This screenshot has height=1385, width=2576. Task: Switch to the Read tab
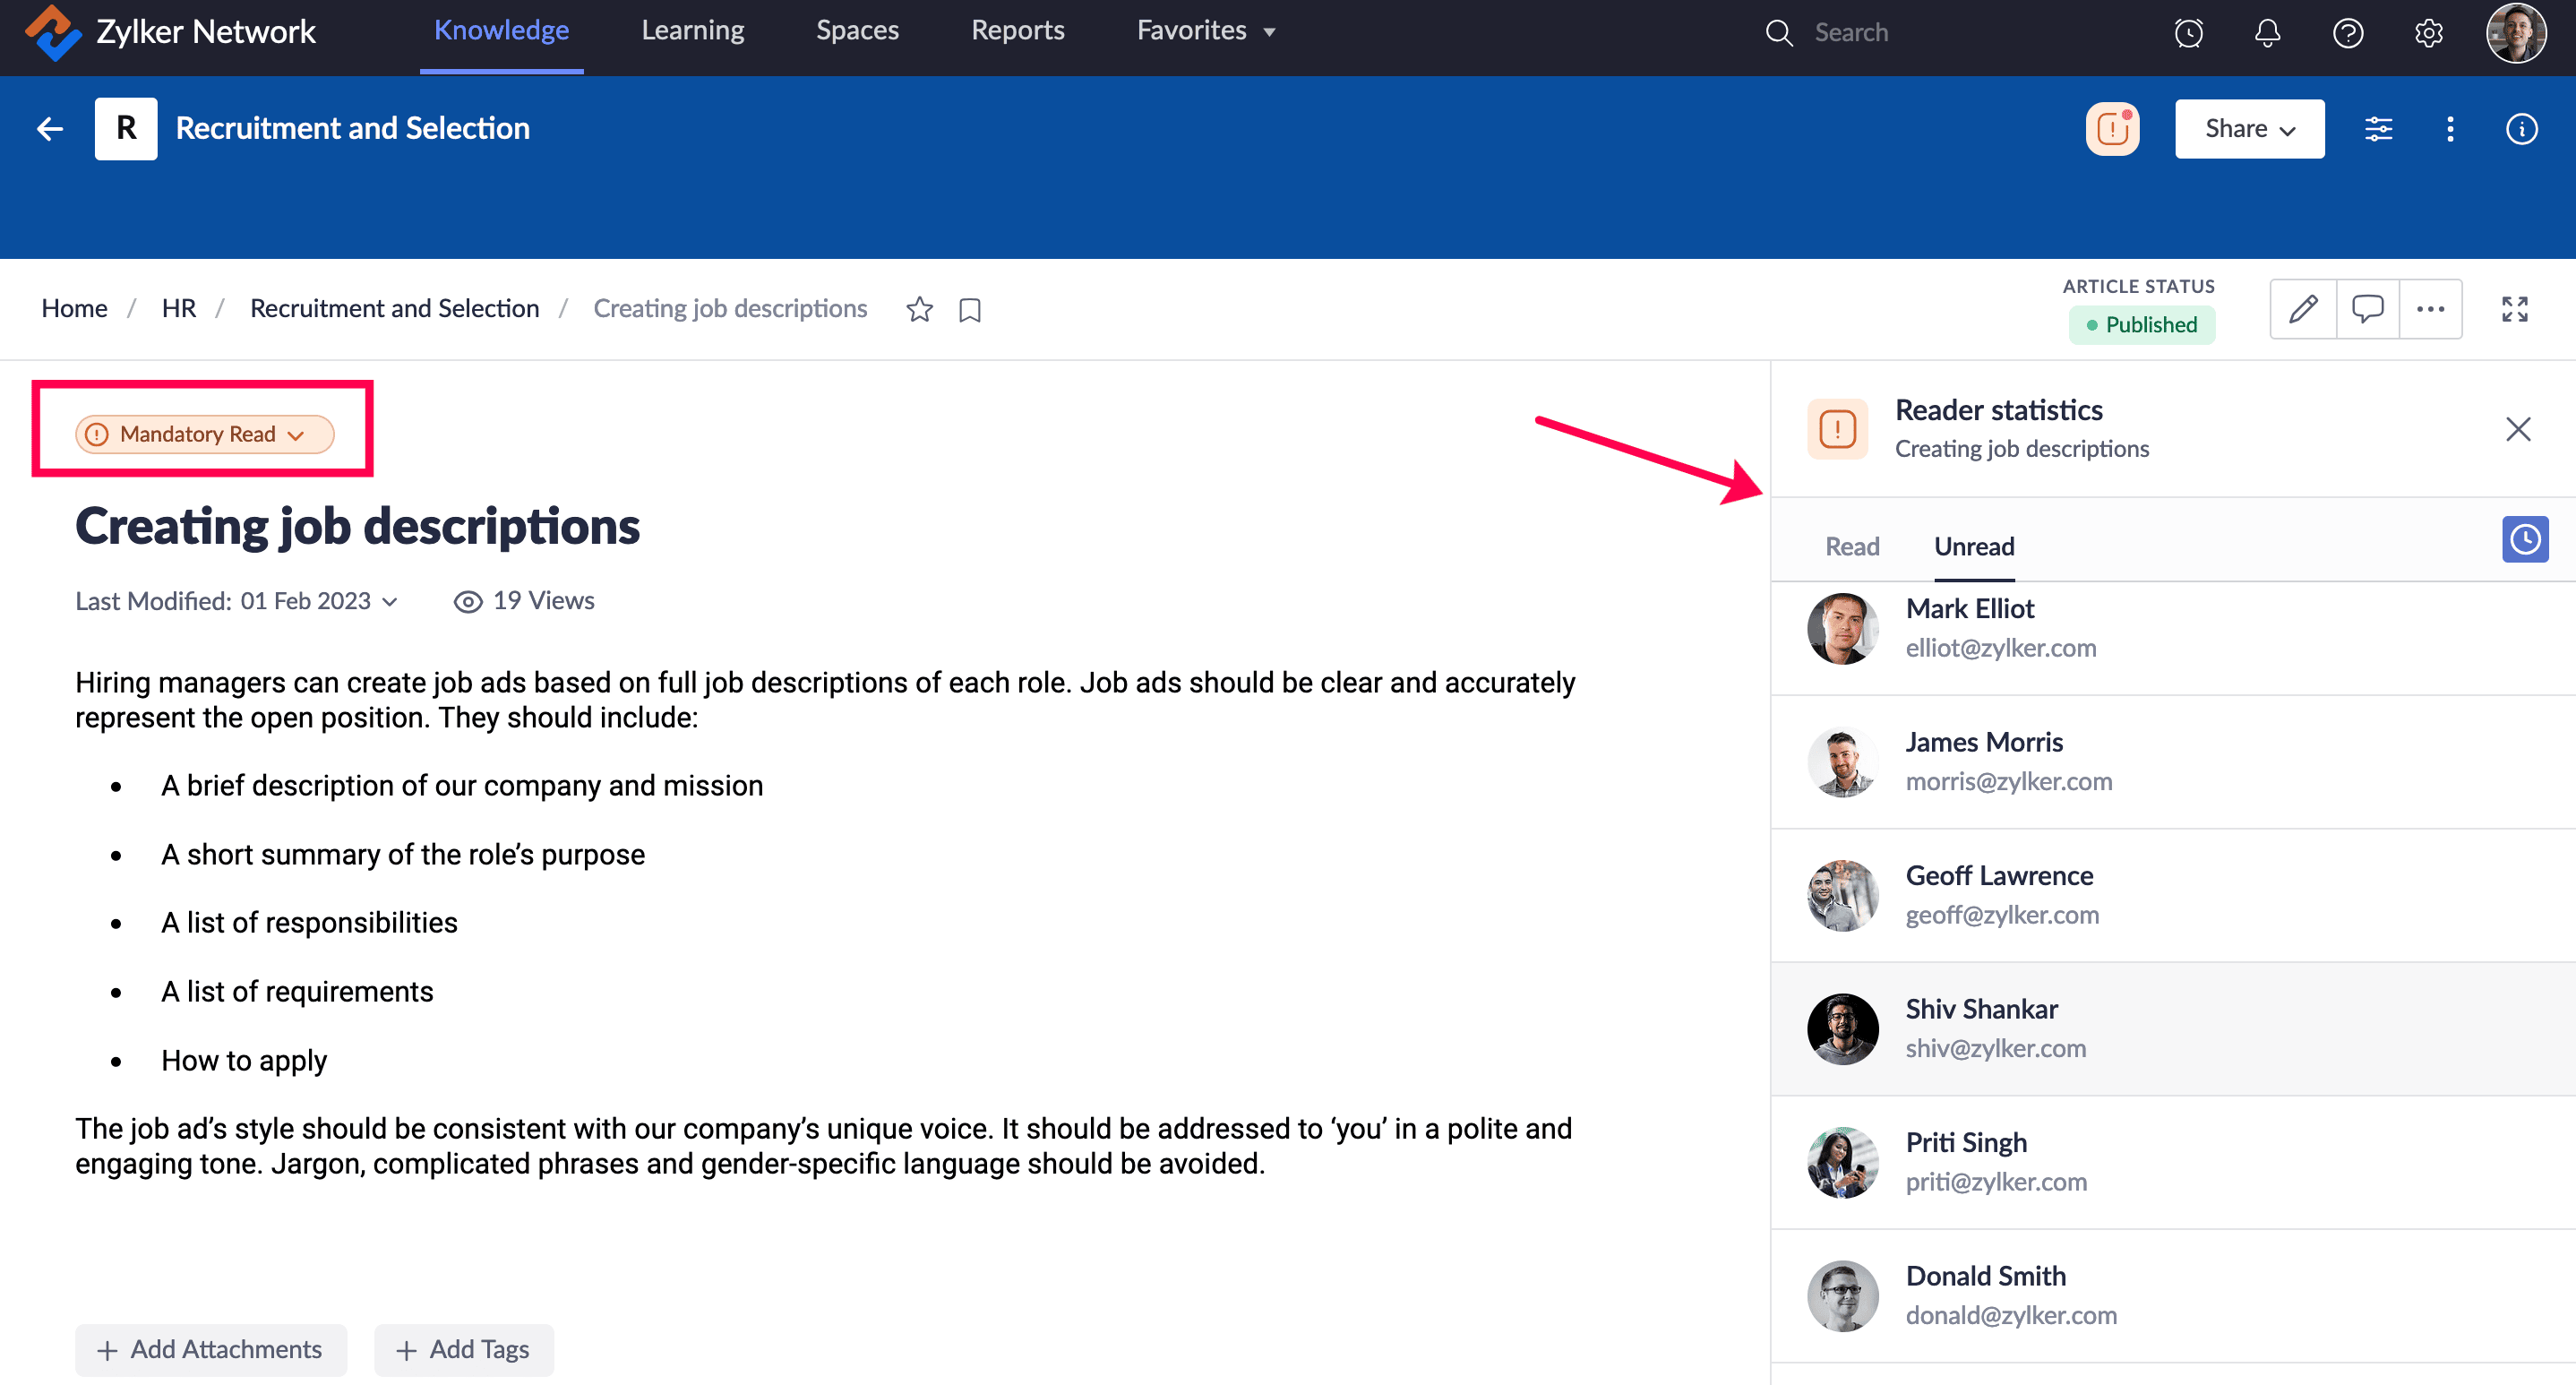(1851, 546)
